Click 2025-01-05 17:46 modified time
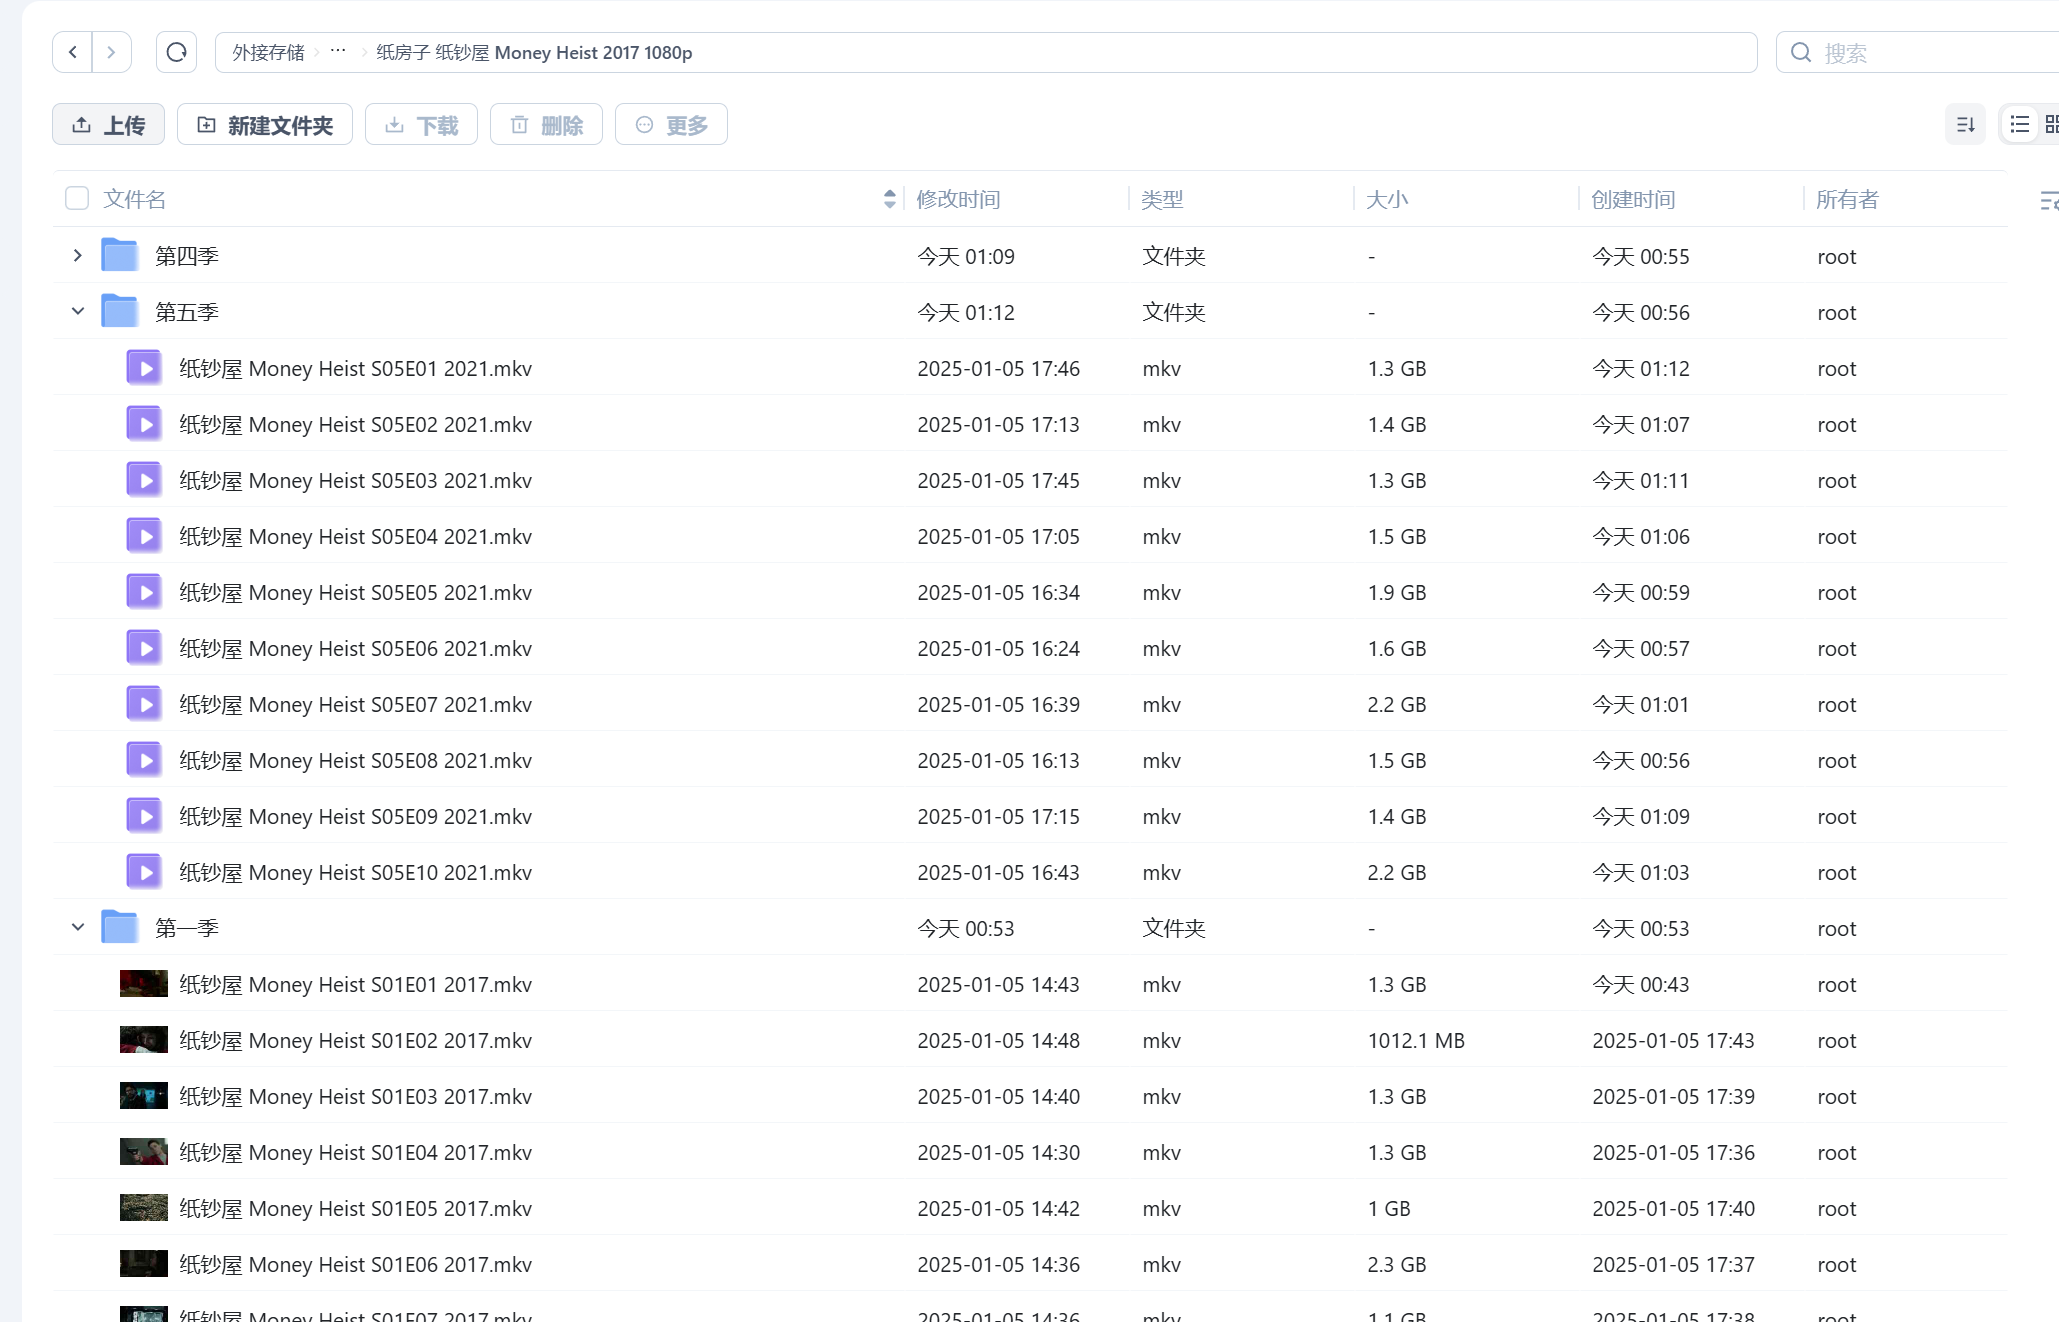Viewport: 2059px width, 1322px height. [998, 368]
